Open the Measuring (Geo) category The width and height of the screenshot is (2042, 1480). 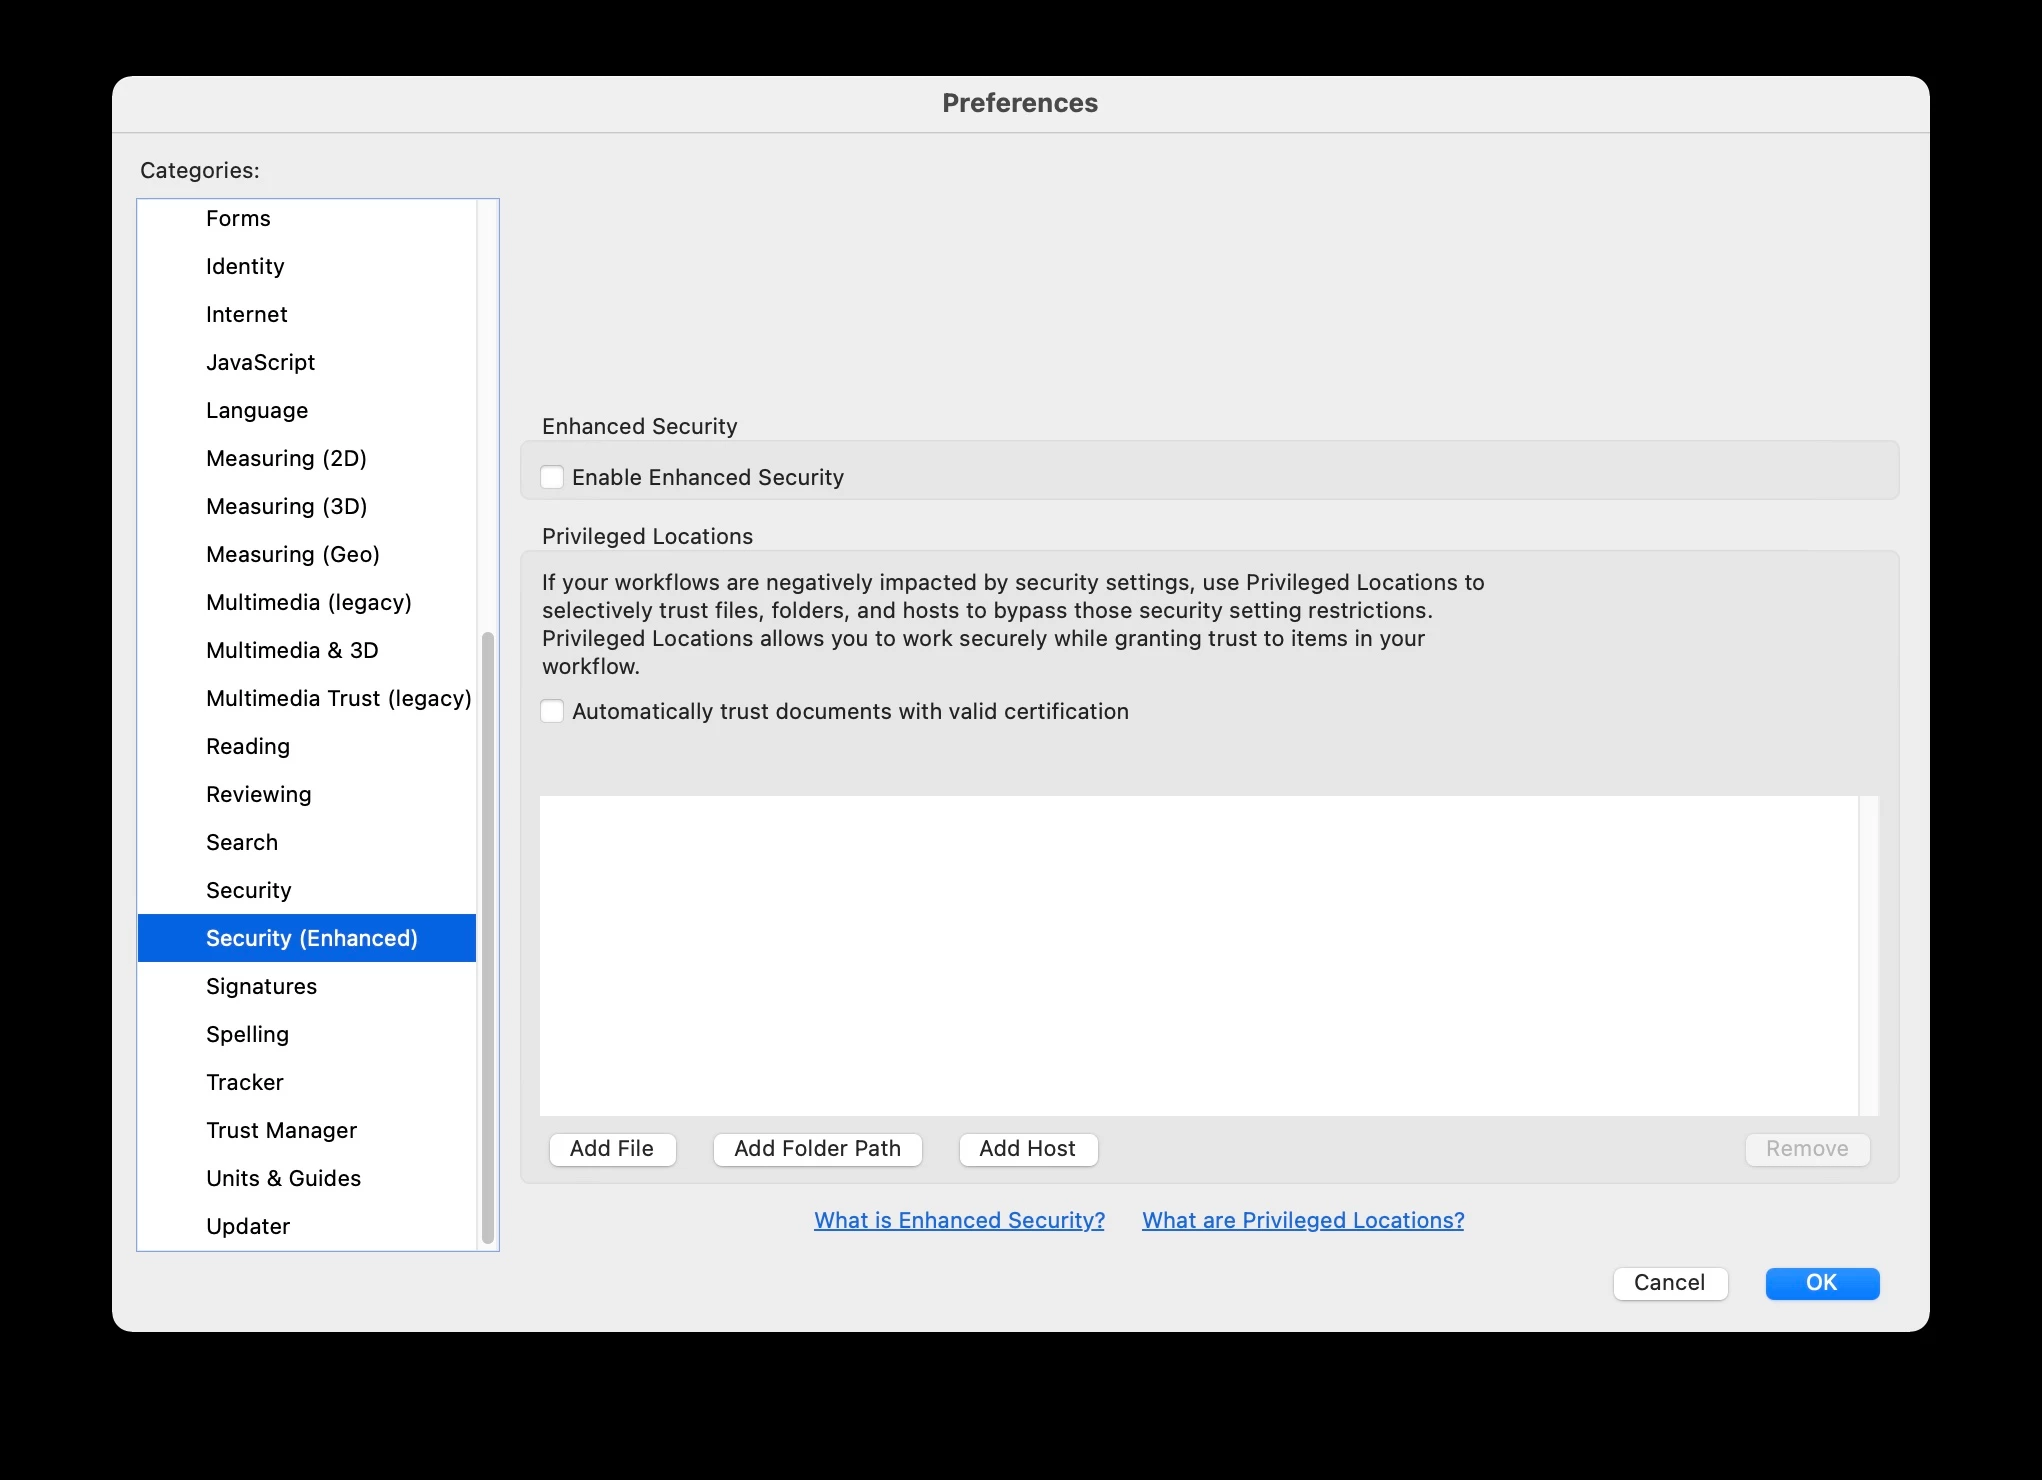(292, 554)
